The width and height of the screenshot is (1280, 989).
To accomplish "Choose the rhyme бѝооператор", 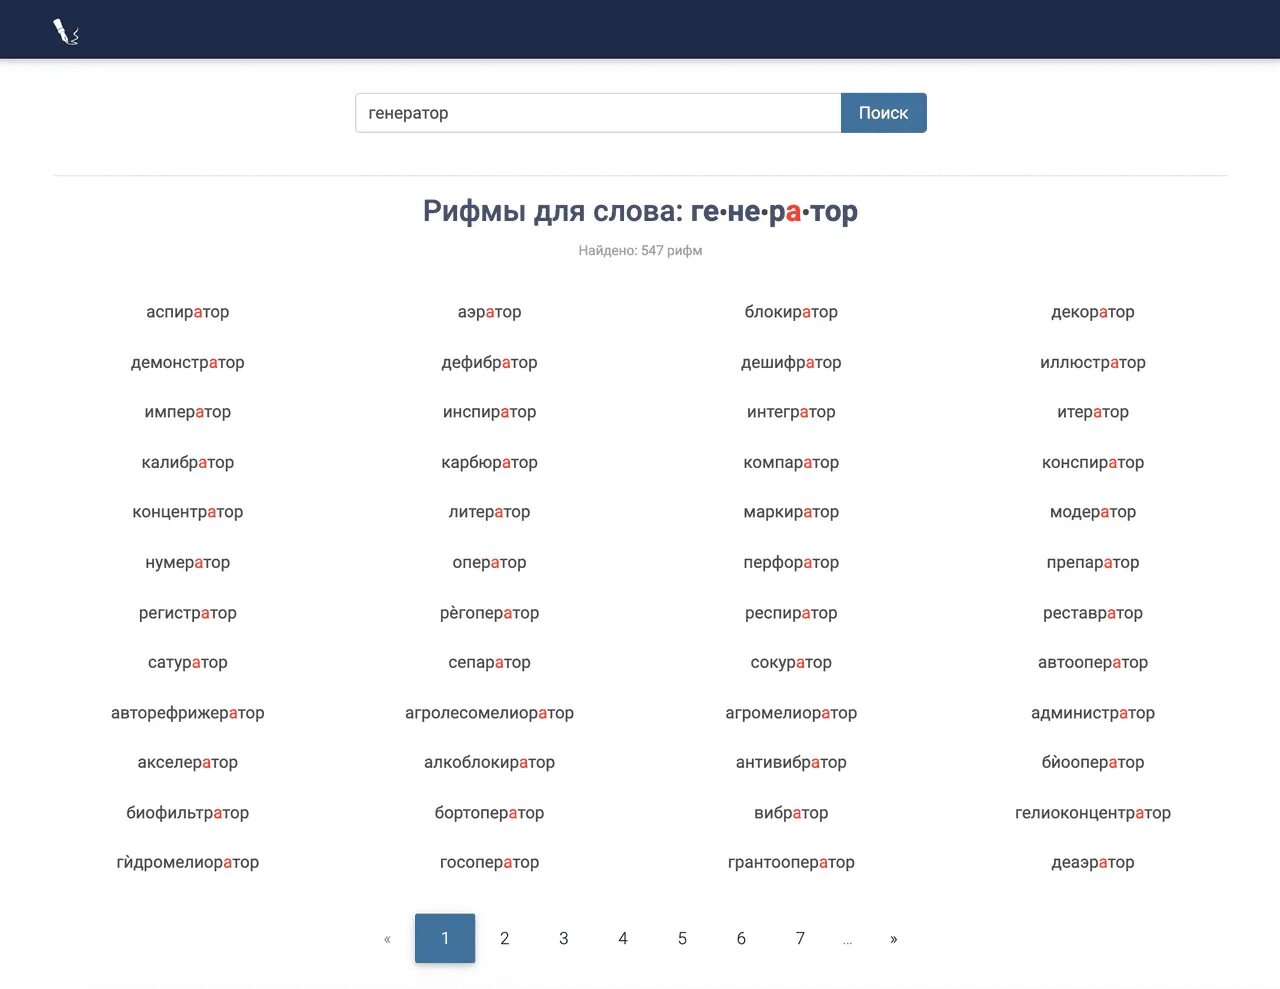I will pyautogui.click(x=1093, y=762).
